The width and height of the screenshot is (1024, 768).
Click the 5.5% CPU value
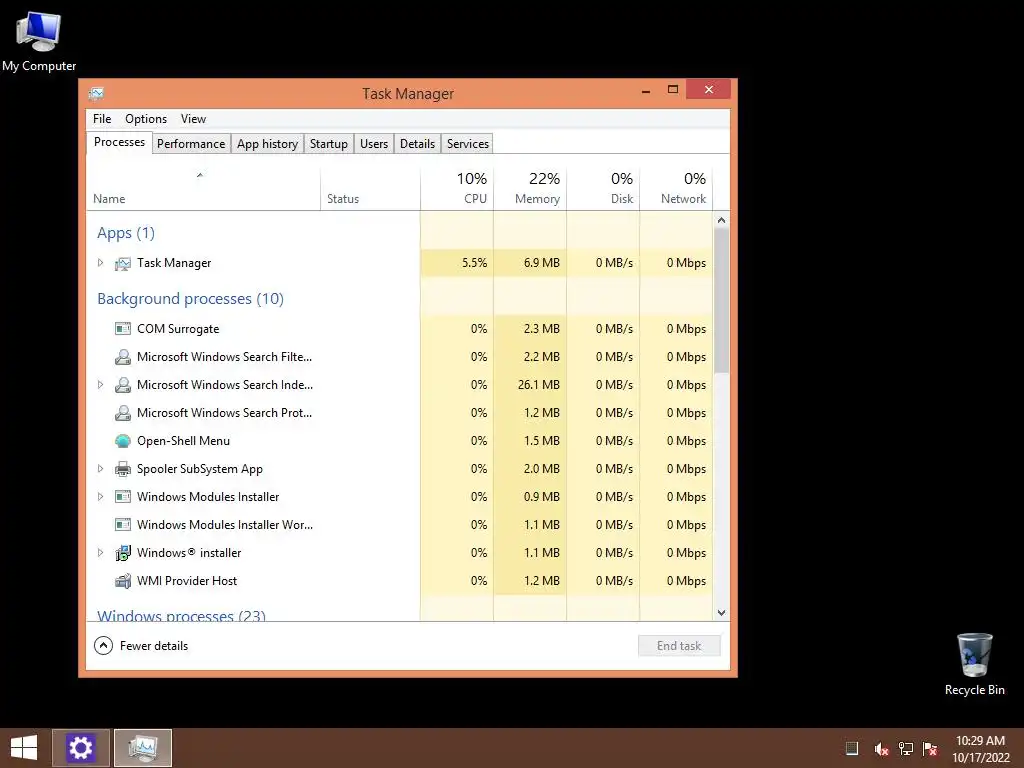[x=475, y=263]
